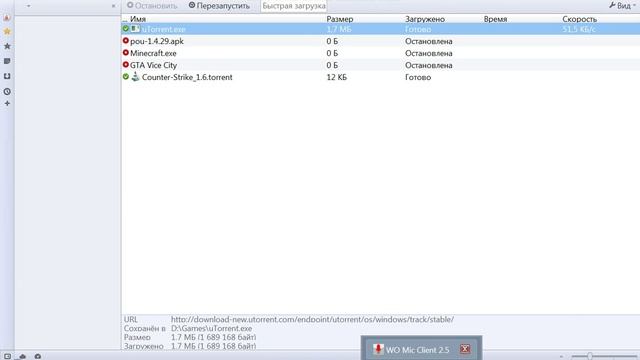Click the third status bar icon
Viewport: 640px width, 360px height.
coord(38,356)
